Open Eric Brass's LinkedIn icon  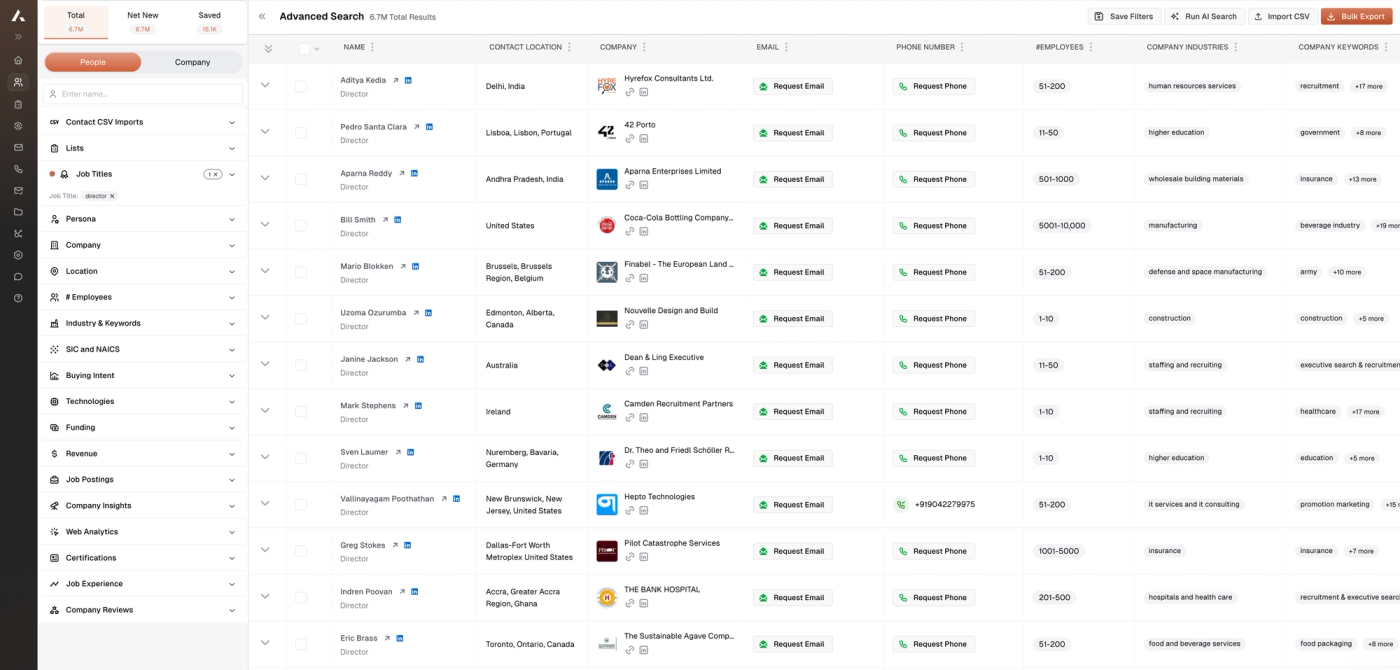400,638
